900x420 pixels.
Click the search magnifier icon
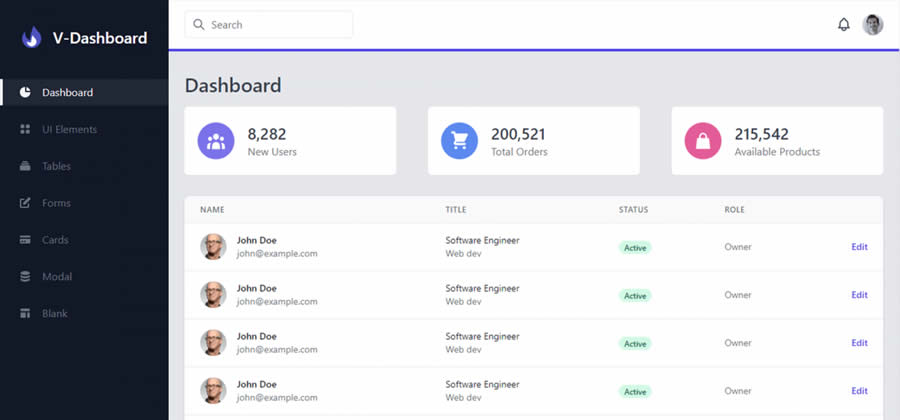click(x=198, y=25)
